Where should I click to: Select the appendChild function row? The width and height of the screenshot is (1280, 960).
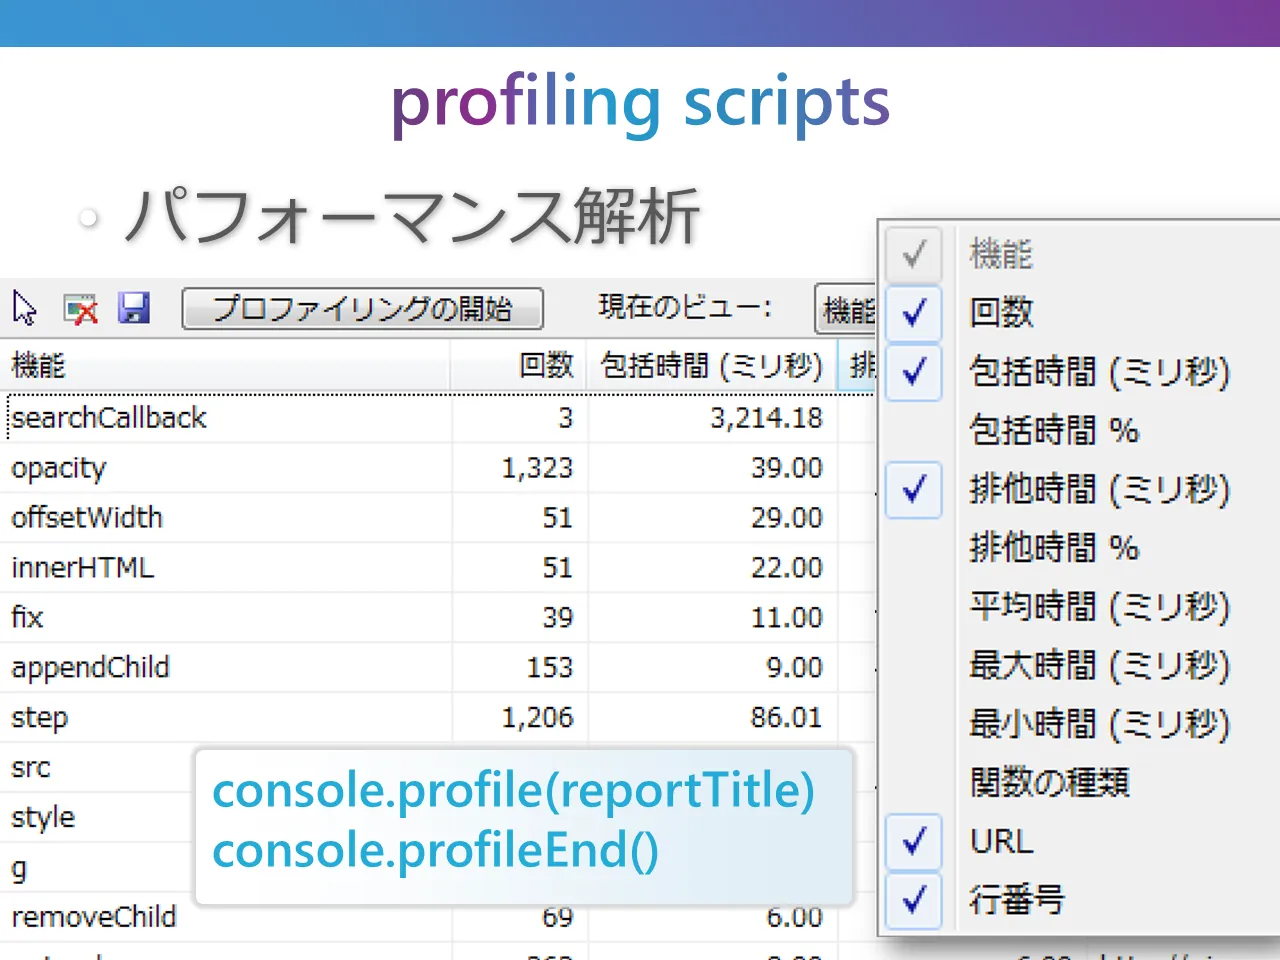[x=438, y=668]
